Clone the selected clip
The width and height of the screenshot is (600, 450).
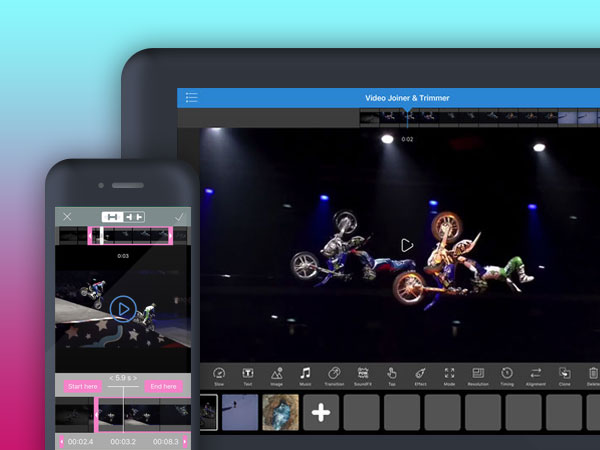pos(564,374)
